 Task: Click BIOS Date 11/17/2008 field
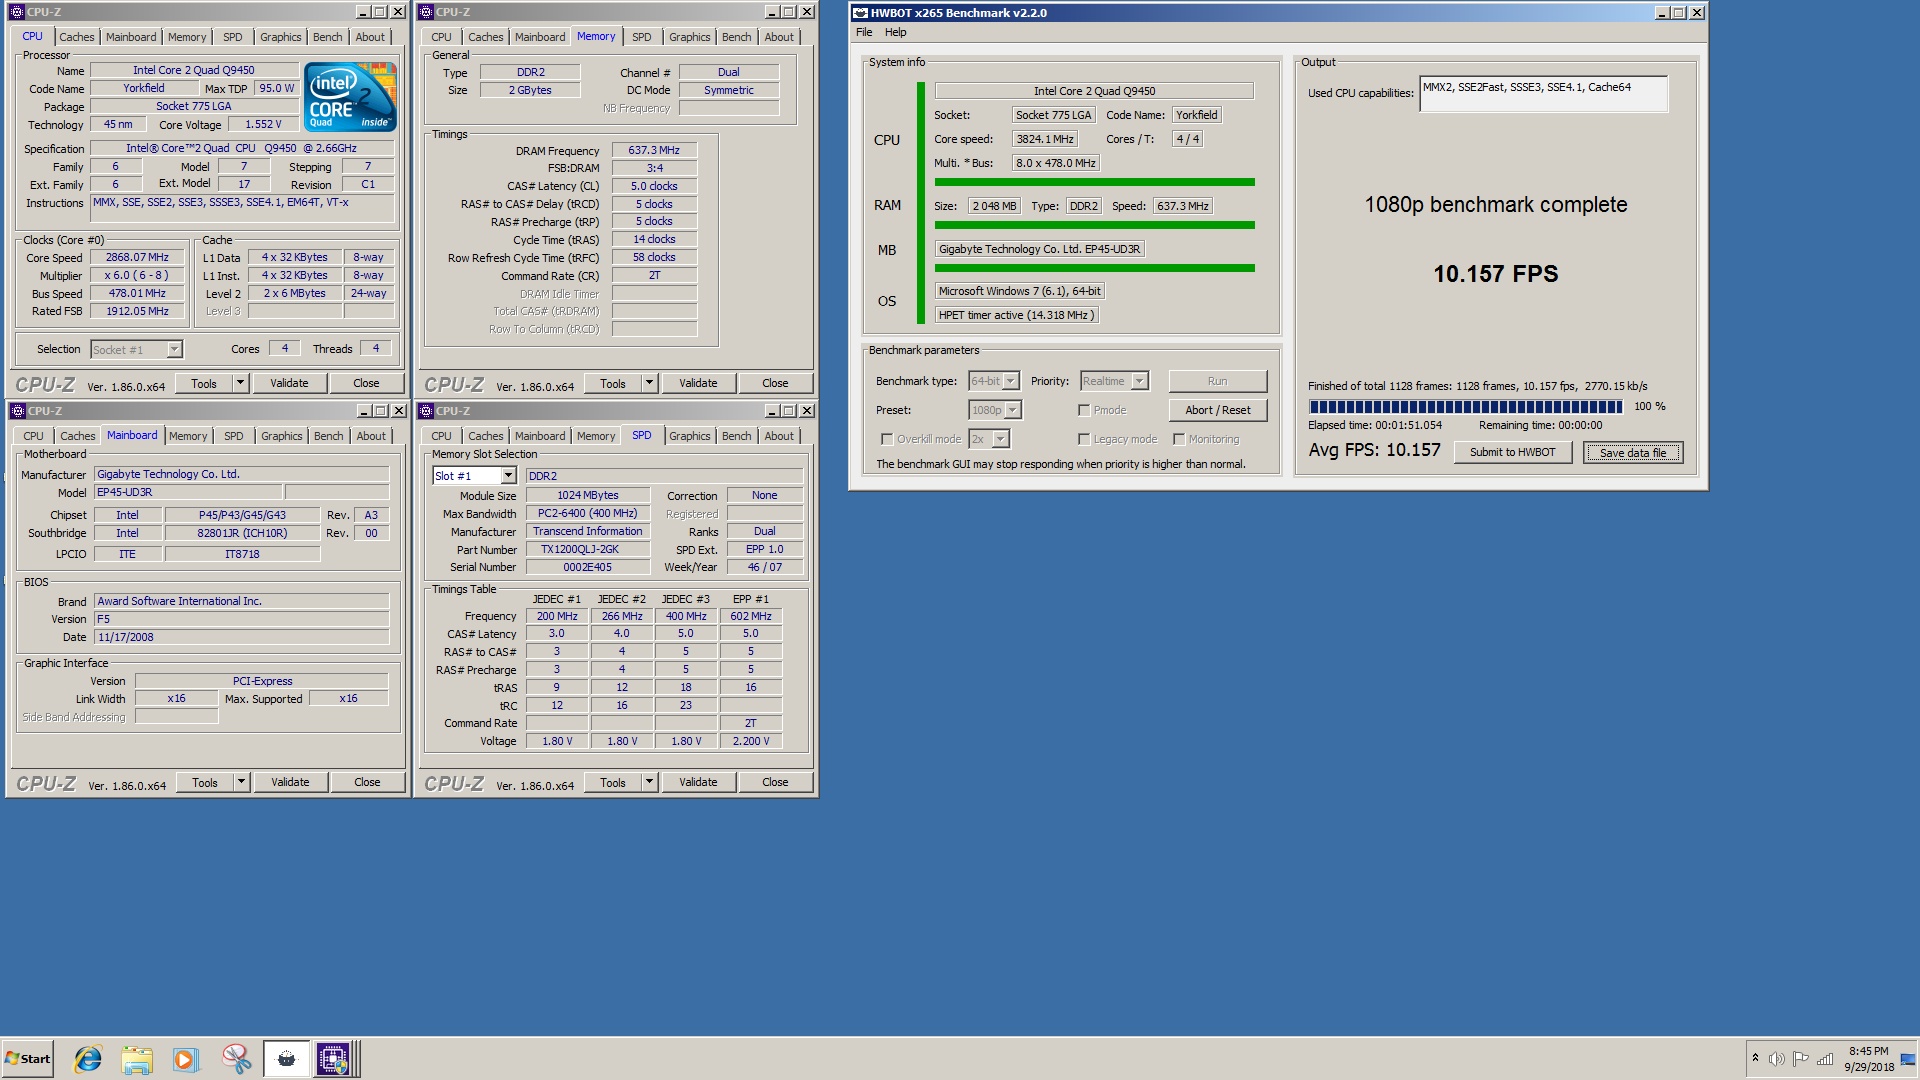[x=241, y=637]
